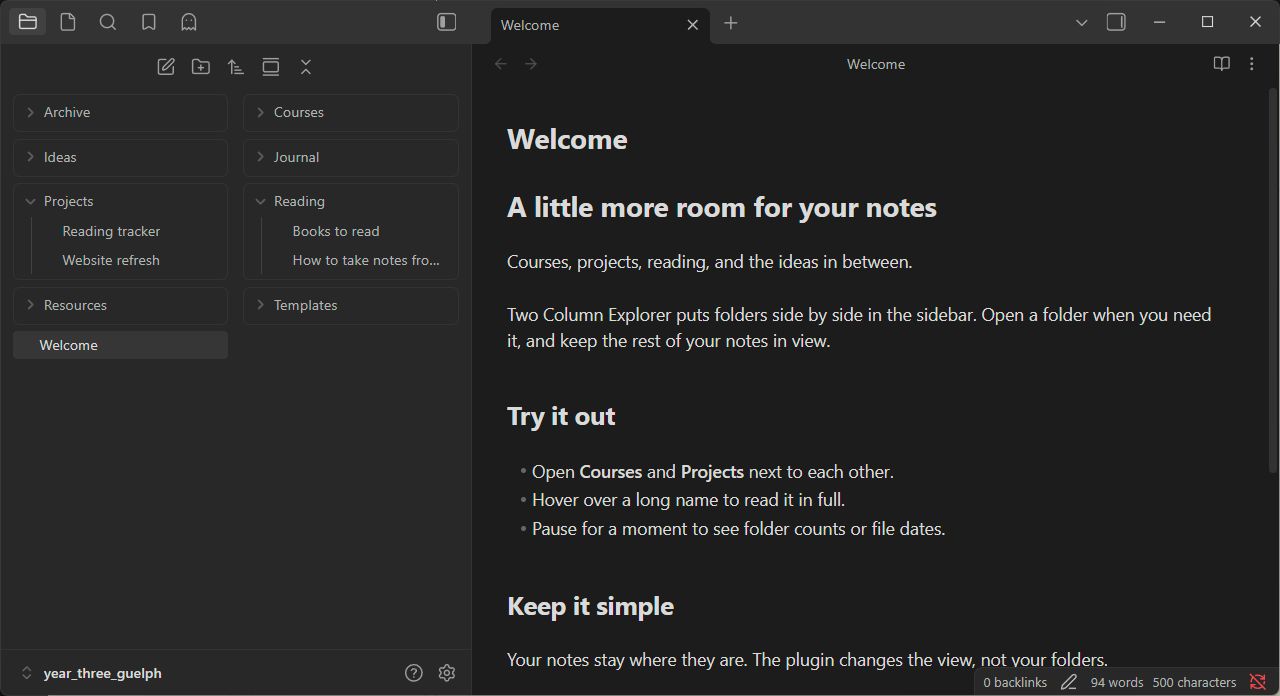1280x696 pixels.
Task: Change the sort order
Action: 236,67
